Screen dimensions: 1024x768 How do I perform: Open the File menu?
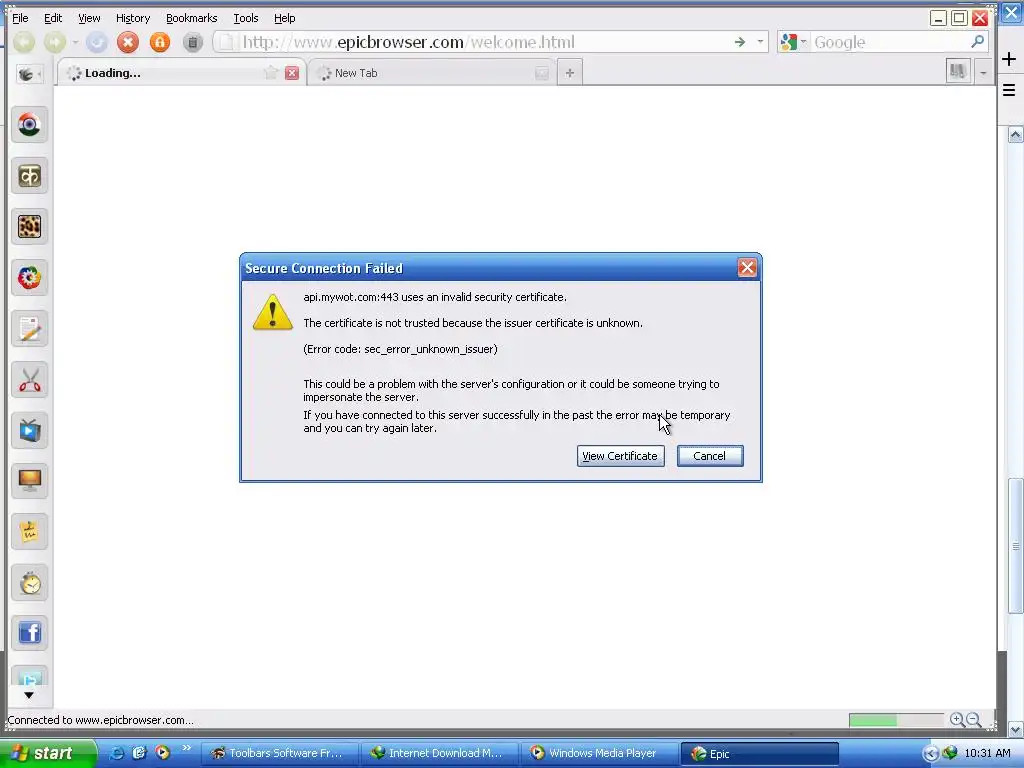pos(20,18)
